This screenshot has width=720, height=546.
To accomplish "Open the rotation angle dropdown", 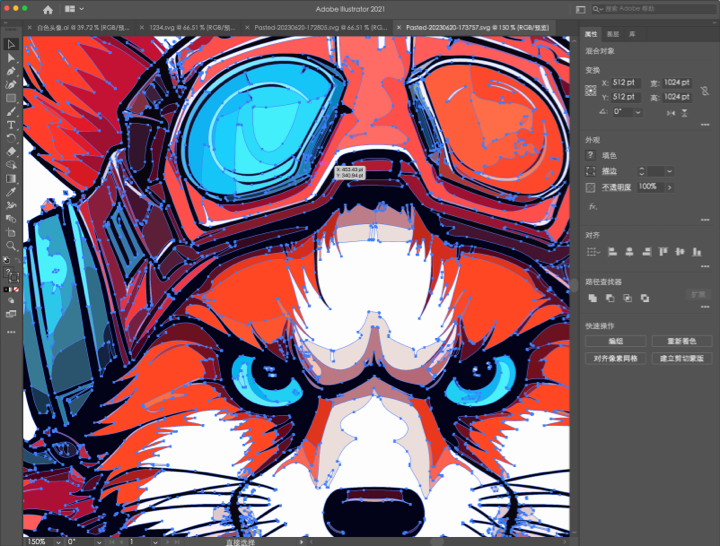I will tap(638, 112).
